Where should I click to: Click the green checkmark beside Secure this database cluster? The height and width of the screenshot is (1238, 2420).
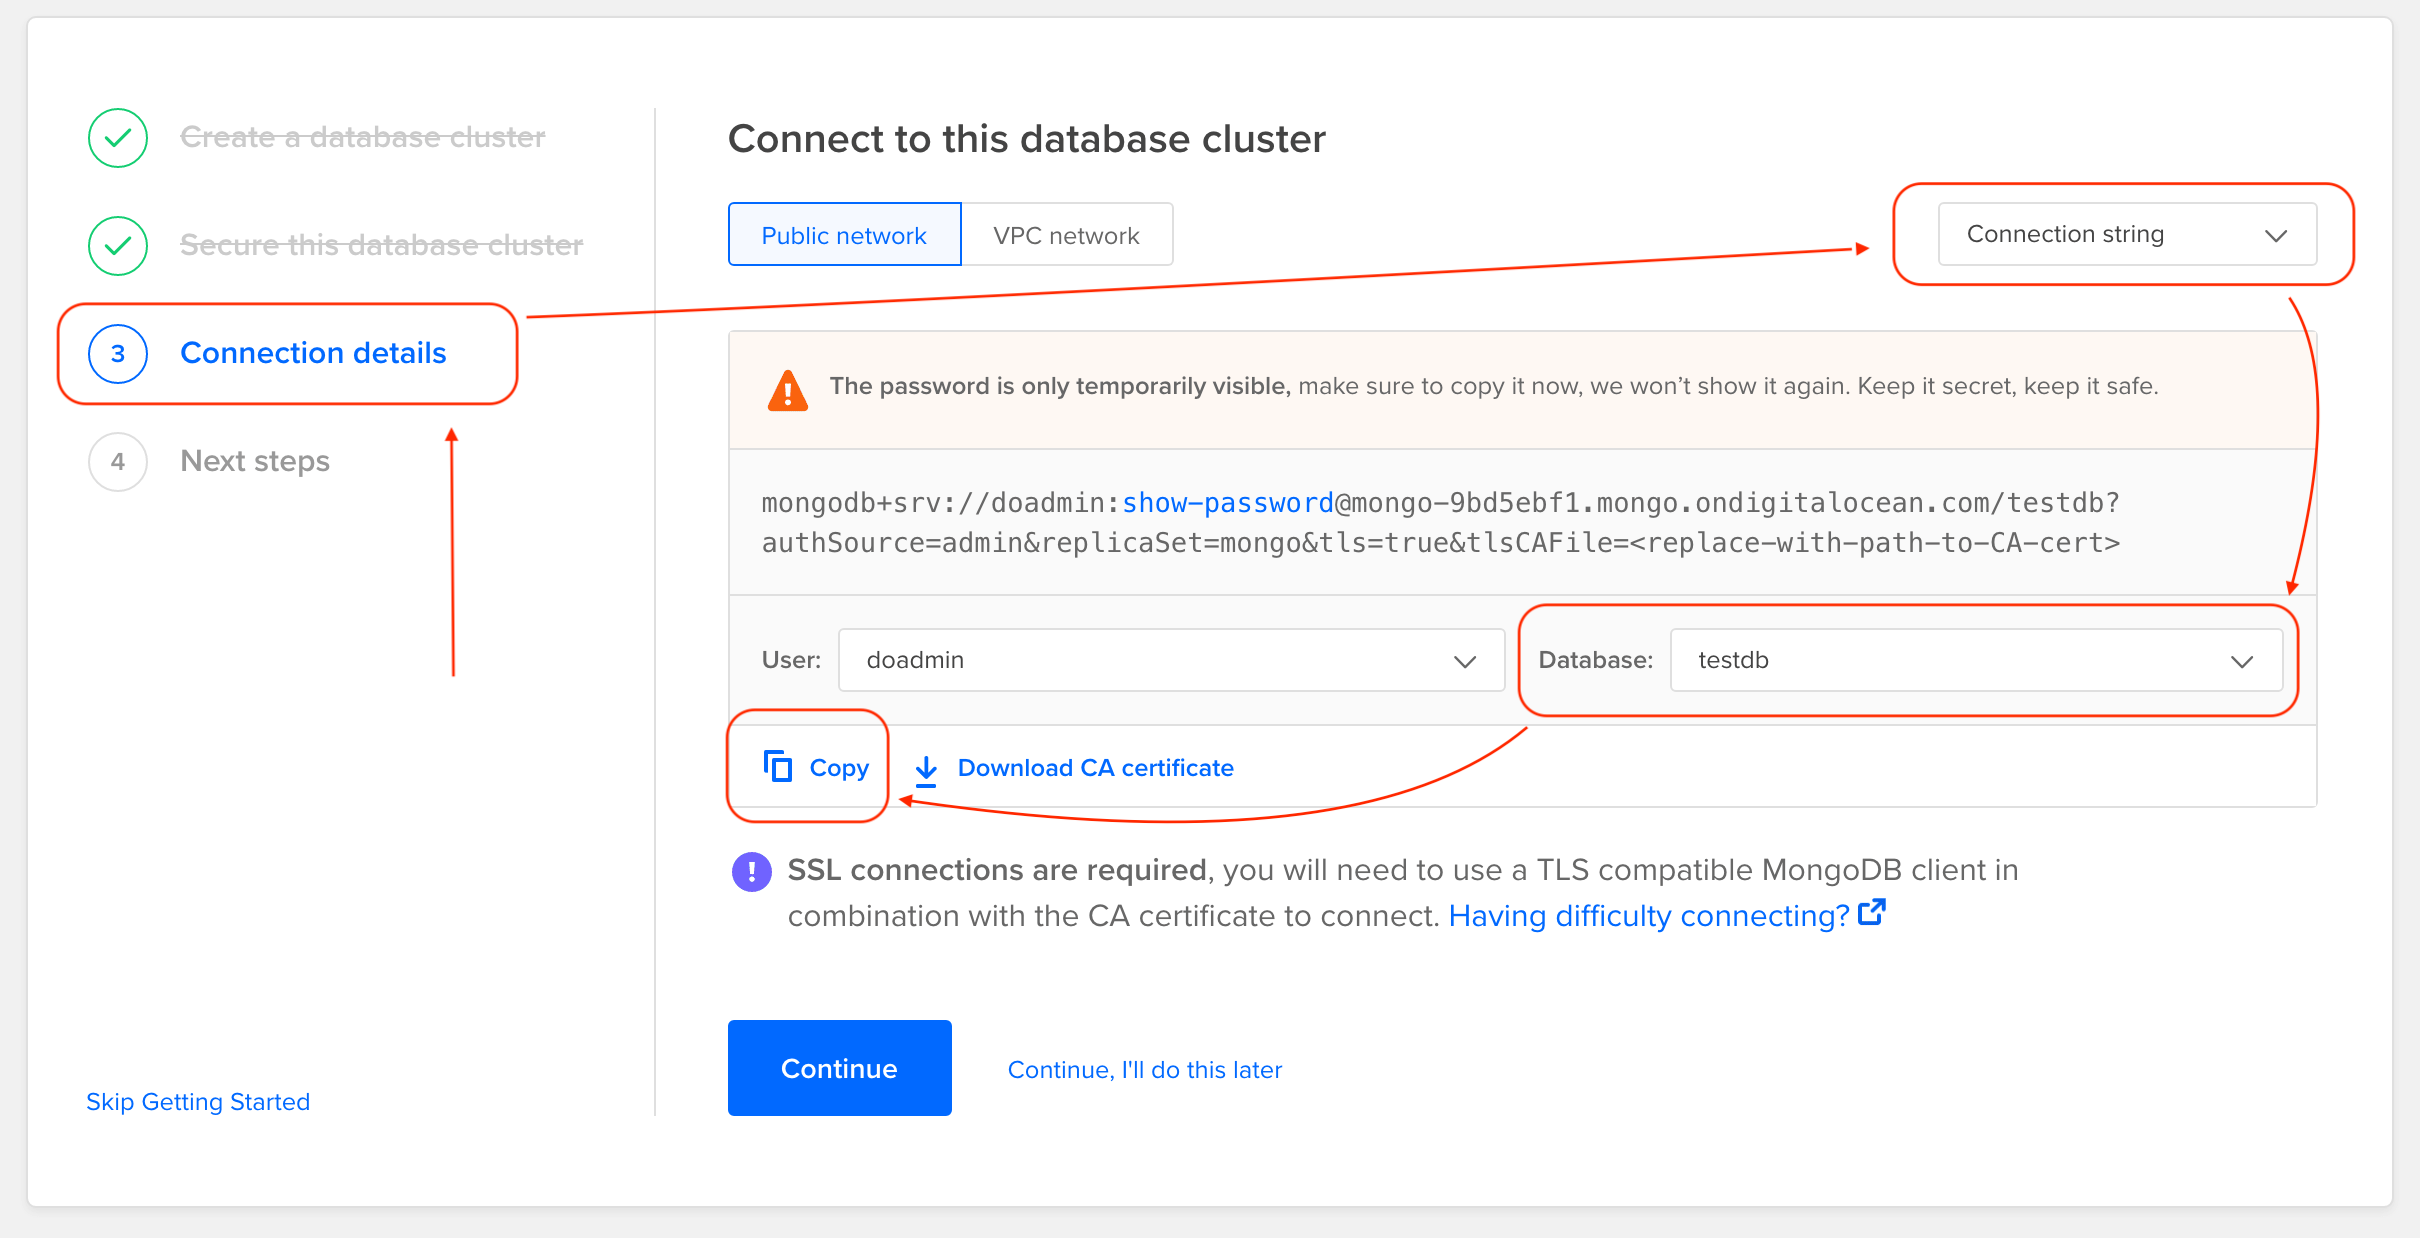[x=117, y=245]
